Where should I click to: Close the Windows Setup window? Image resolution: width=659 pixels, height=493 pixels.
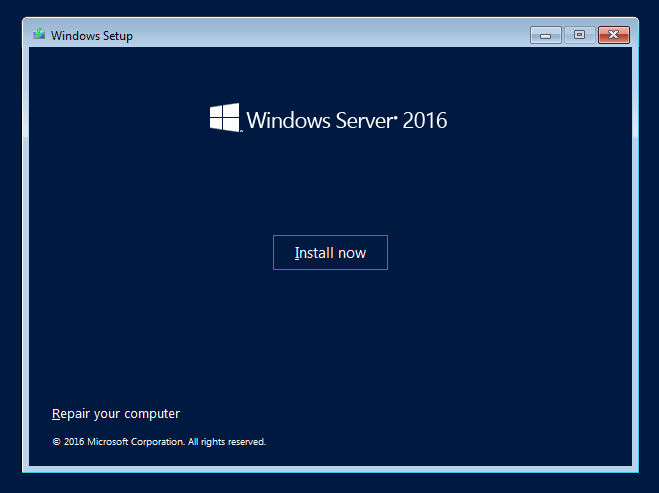point(614,35)
